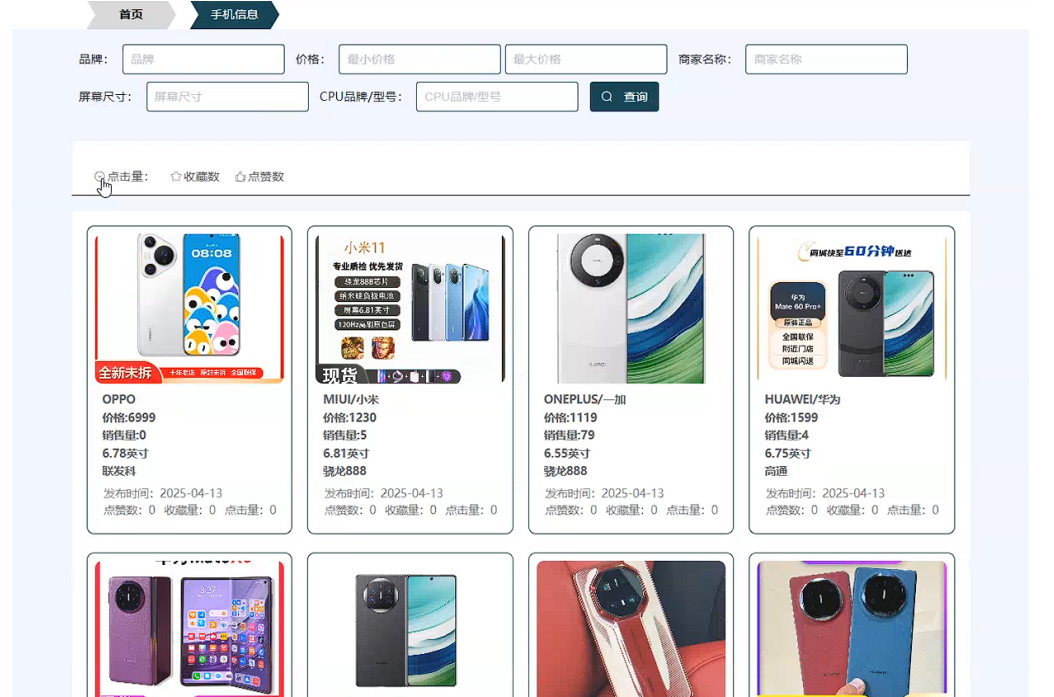Screen dimensions: 1054x697
Task: Click the 联发科 CPU text
Action: [x=119, y=471]
